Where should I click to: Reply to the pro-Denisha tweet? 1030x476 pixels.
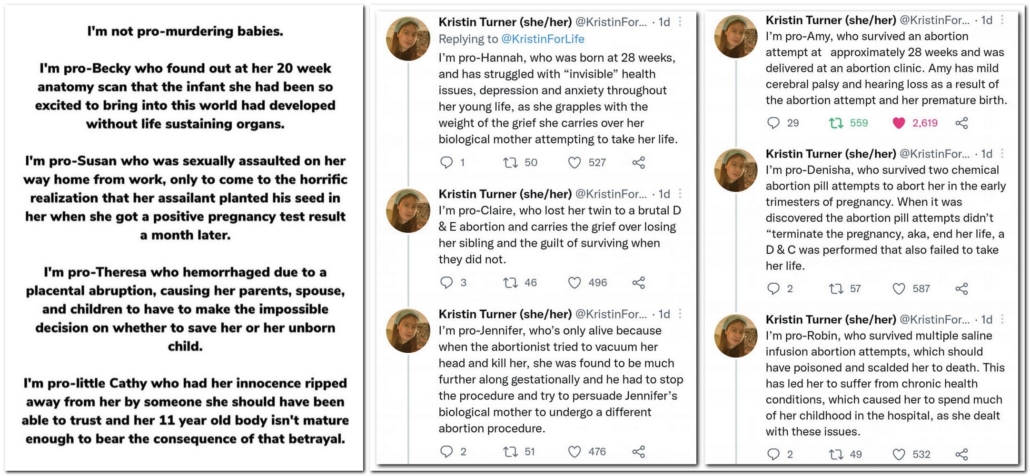(x=773, y=289)
